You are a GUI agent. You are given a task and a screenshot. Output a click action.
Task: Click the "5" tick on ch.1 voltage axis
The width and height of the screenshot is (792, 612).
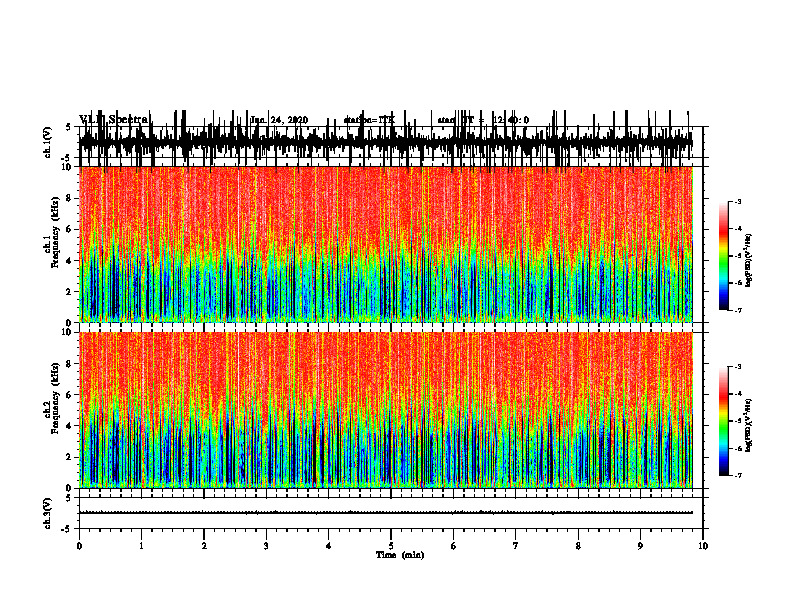(x=68, y=128)
